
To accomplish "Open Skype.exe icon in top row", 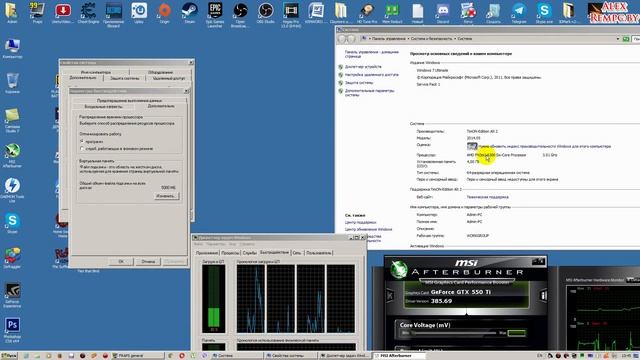I will click(544, 12).
